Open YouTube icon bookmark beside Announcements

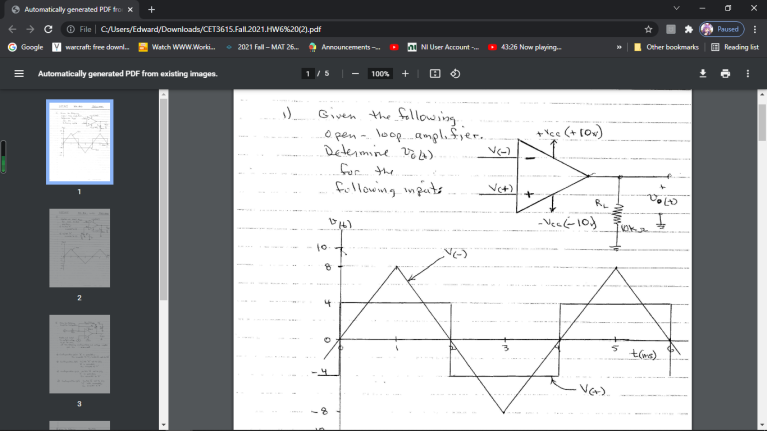point(394,47)
